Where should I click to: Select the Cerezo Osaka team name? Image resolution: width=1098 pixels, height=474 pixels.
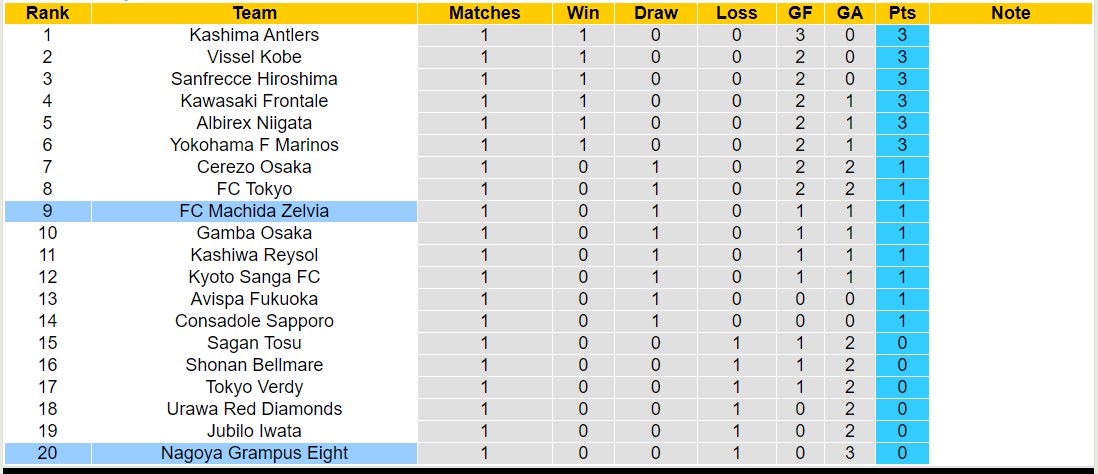254,167
